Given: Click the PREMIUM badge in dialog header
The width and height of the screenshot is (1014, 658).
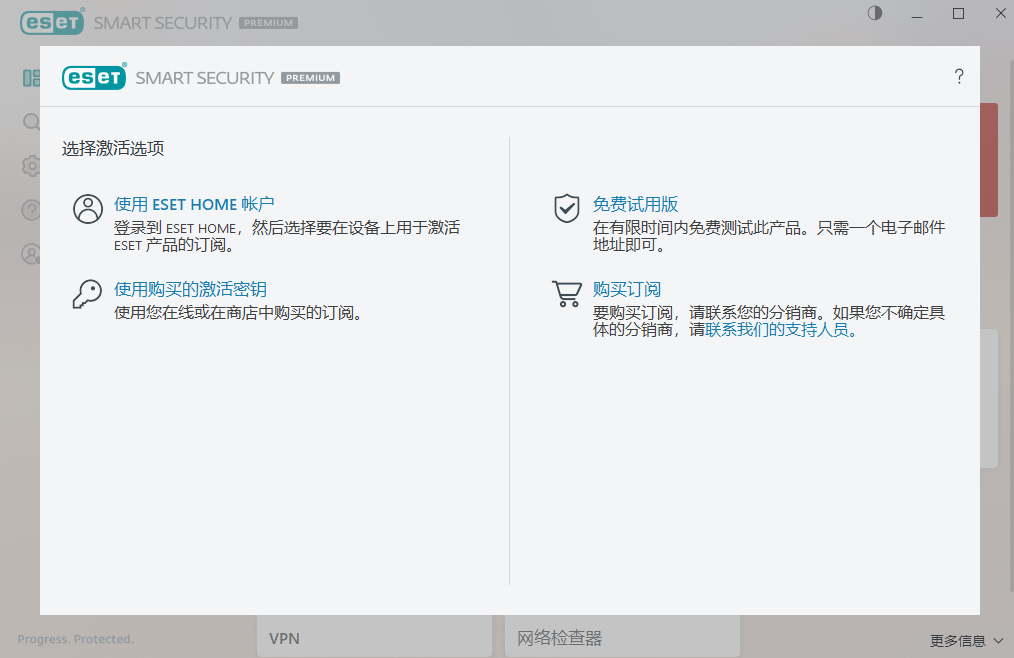Looking at the screenshot, I should [x=310, y=78].
